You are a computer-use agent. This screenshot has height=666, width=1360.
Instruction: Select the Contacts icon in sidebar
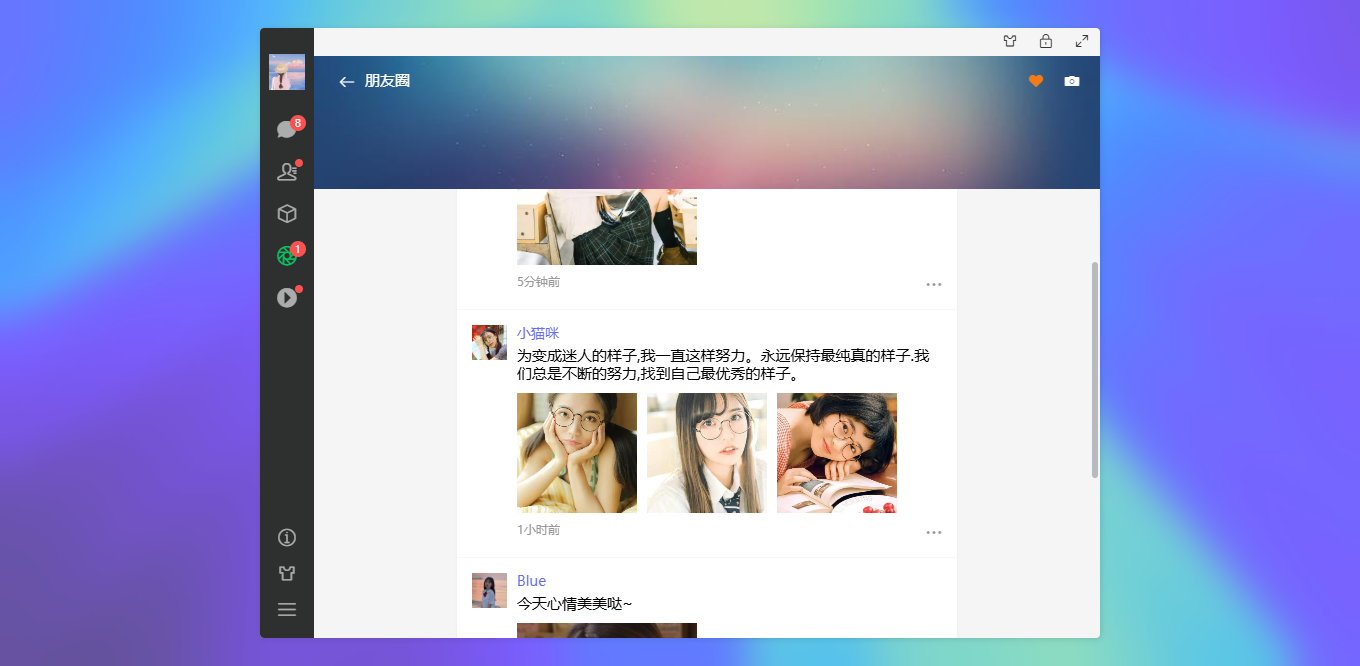[287, 170]
